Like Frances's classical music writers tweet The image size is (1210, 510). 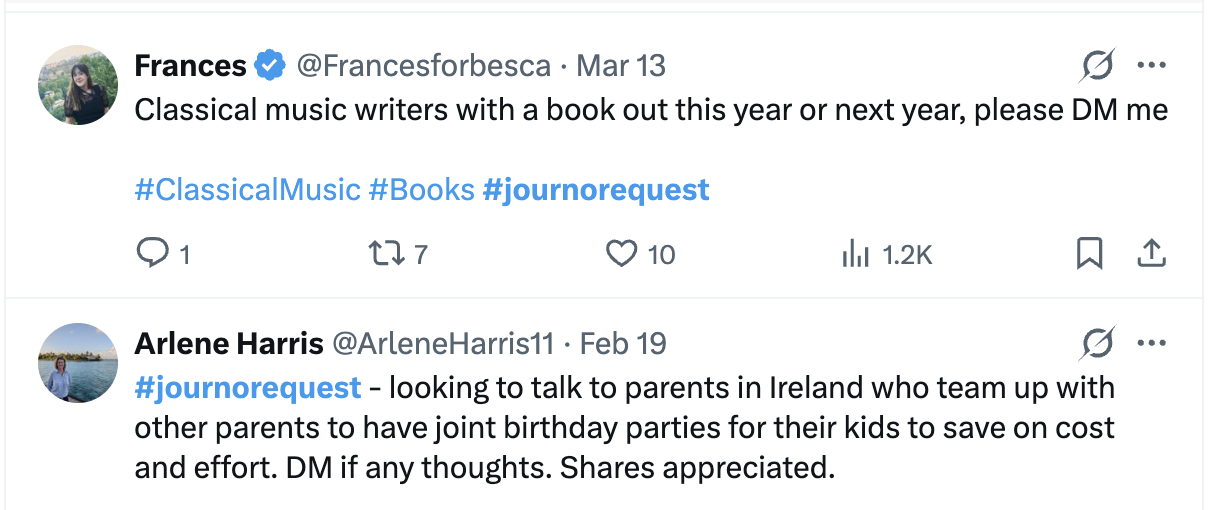(x=622, y=254)
